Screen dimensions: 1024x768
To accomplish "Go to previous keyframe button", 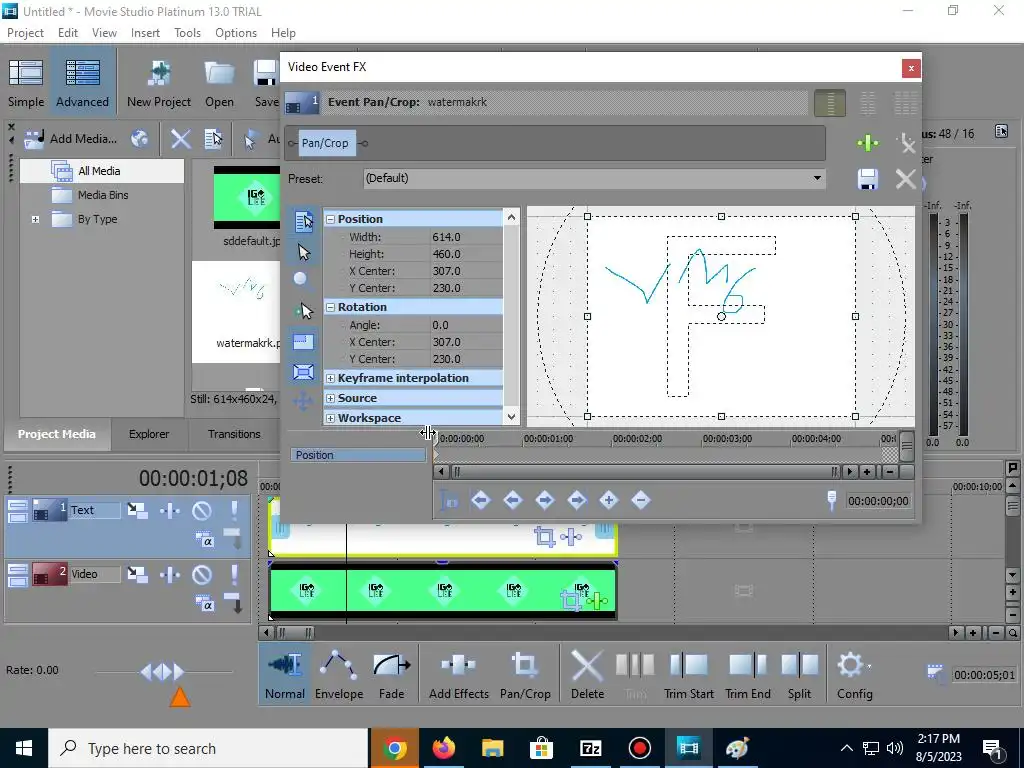I will coord(513,501).
